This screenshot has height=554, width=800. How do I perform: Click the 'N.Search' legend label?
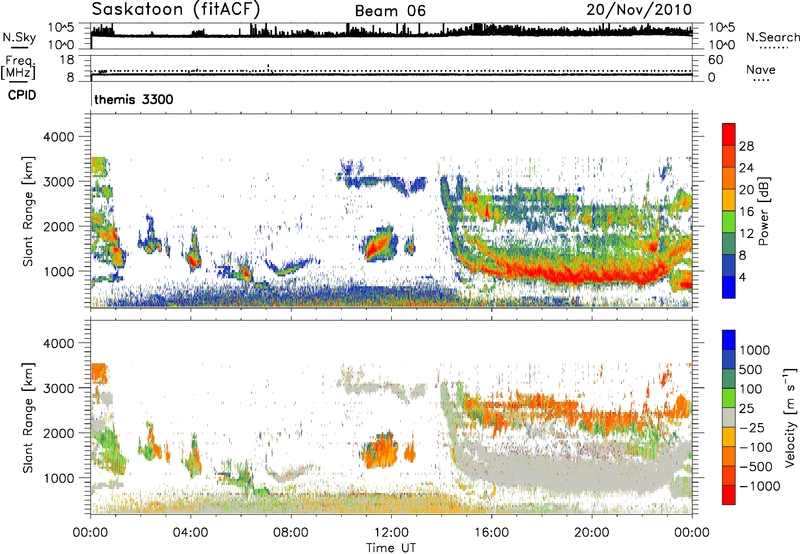(772, 37)
